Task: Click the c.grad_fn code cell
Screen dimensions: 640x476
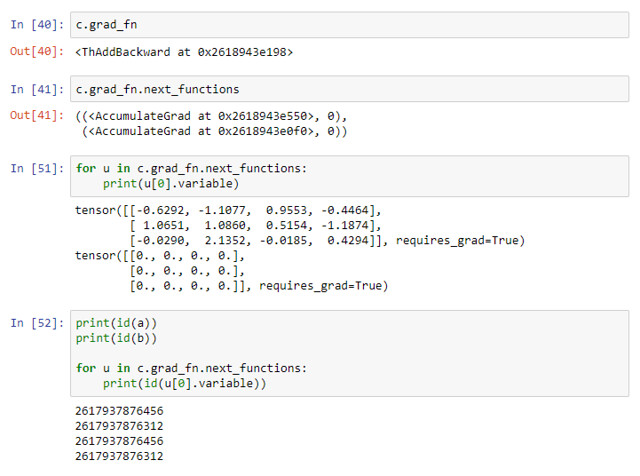Action: point(350,23)
